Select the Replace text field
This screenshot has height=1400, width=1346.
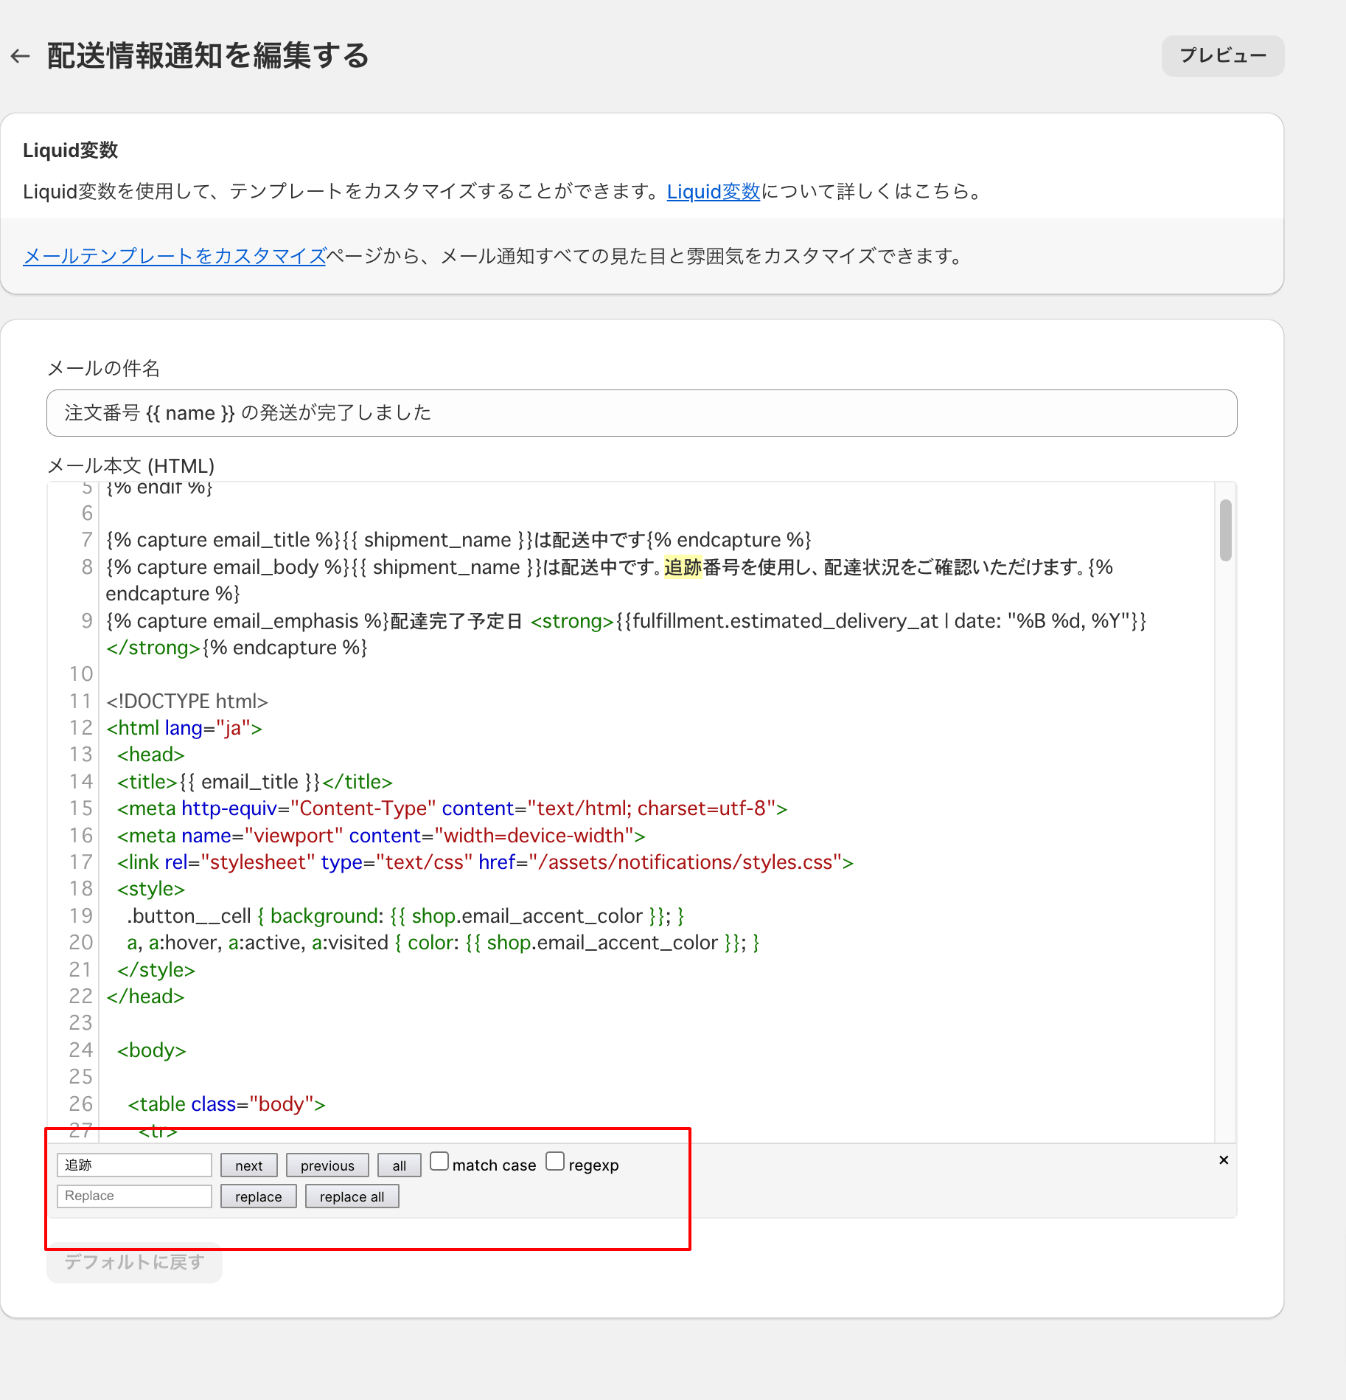click(134, 1196)
